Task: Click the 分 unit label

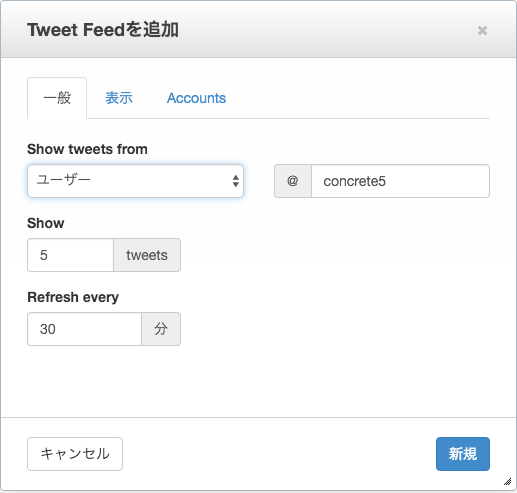Action: pyautogui.click(x=161, y=329)
